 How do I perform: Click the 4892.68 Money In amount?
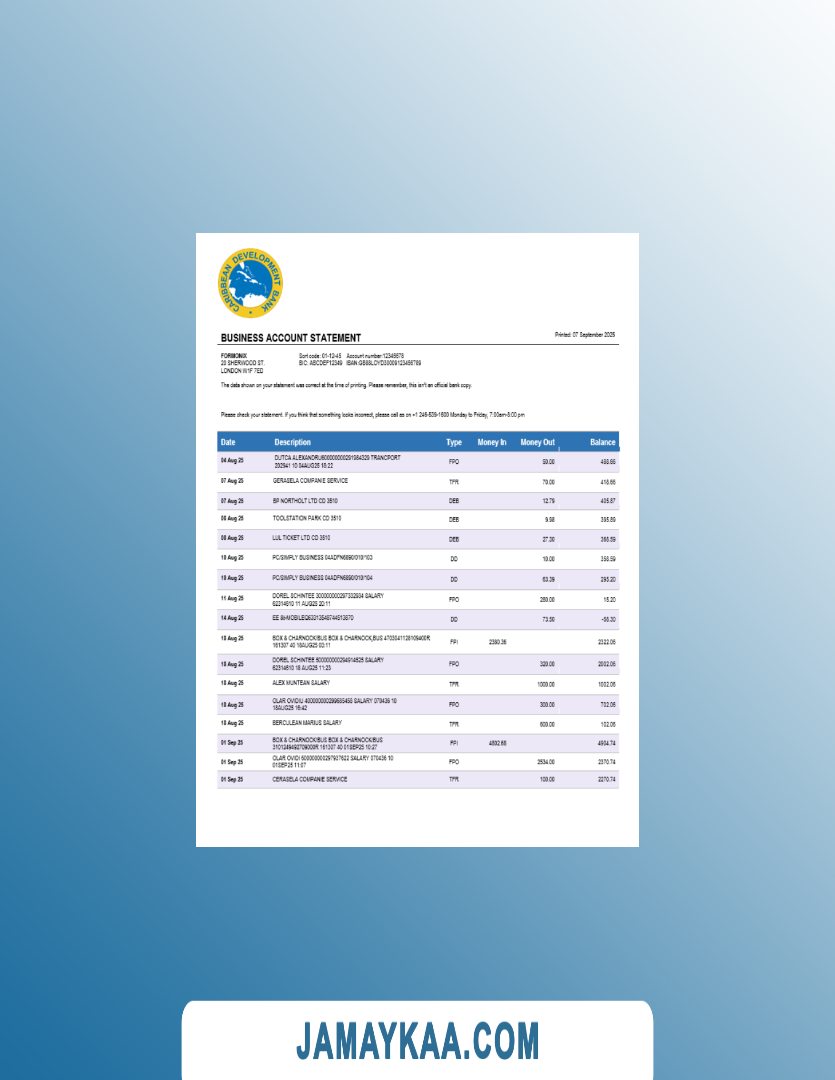tap(496, 743)
